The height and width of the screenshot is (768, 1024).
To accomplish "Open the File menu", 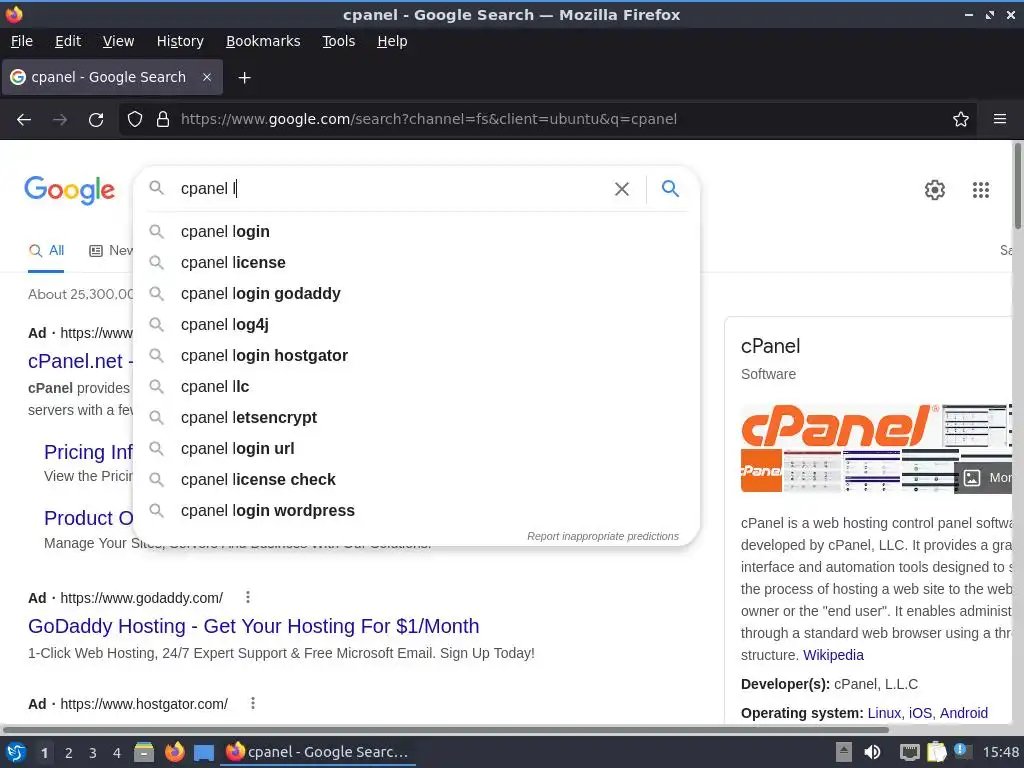I will coord(22,41).
